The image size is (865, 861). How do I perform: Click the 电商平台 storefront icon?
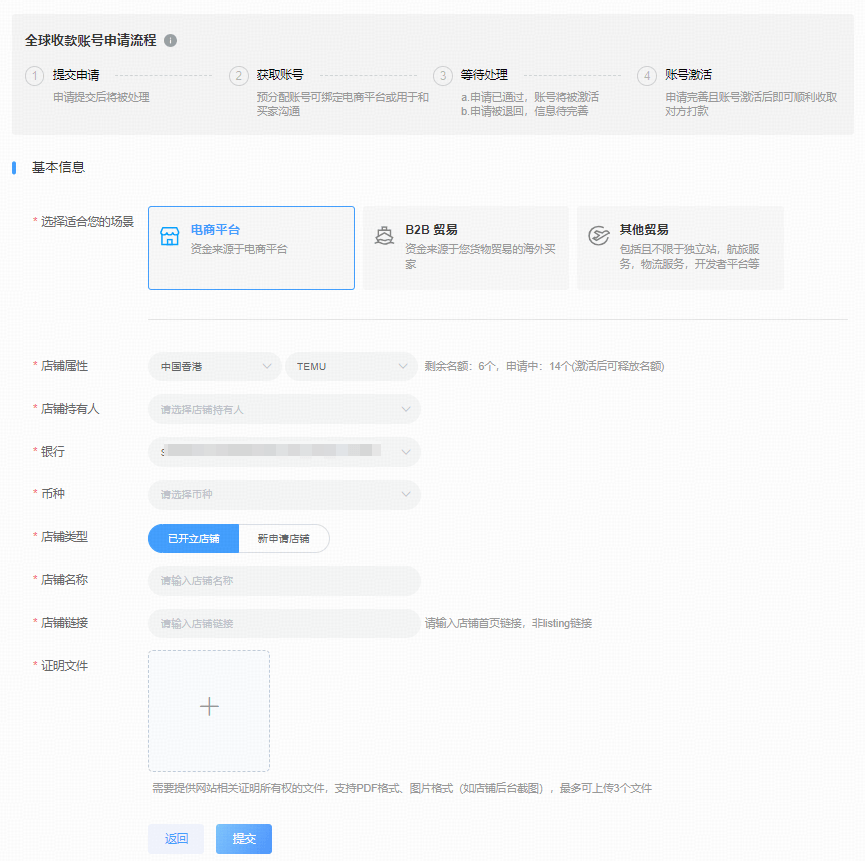coord(169,236)
